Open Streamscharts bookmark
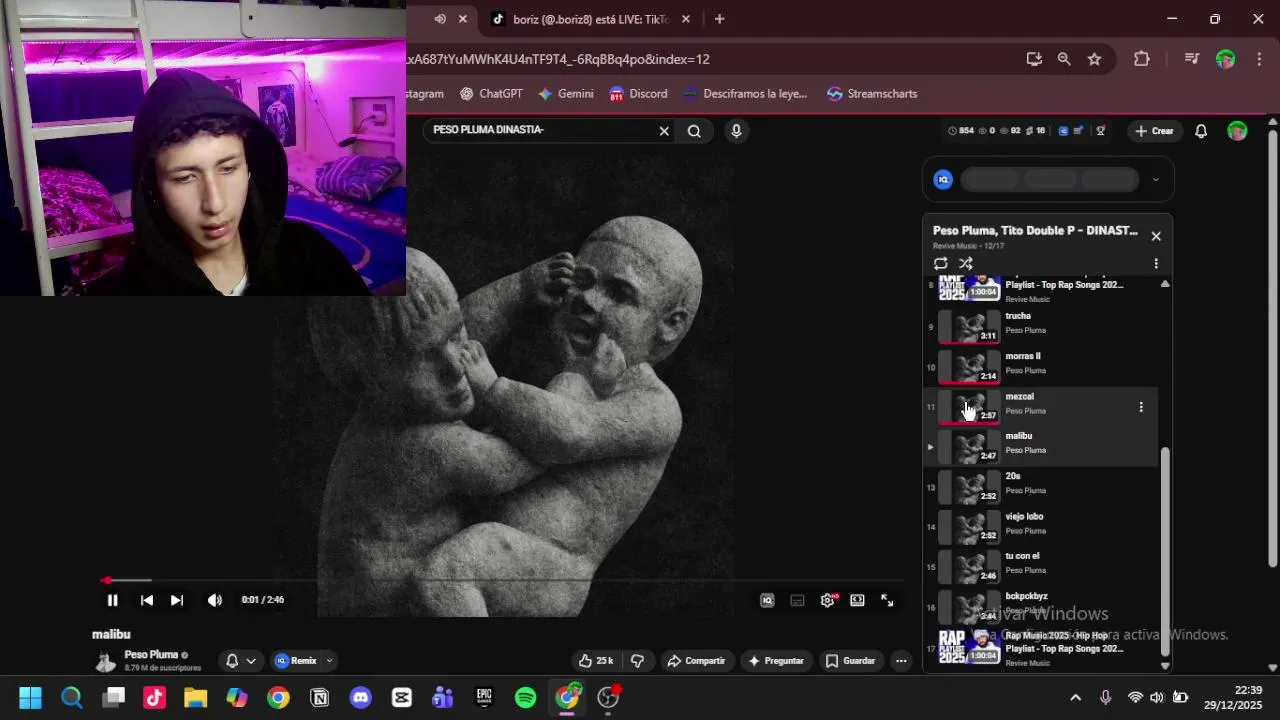 click(x=872, y=94)
